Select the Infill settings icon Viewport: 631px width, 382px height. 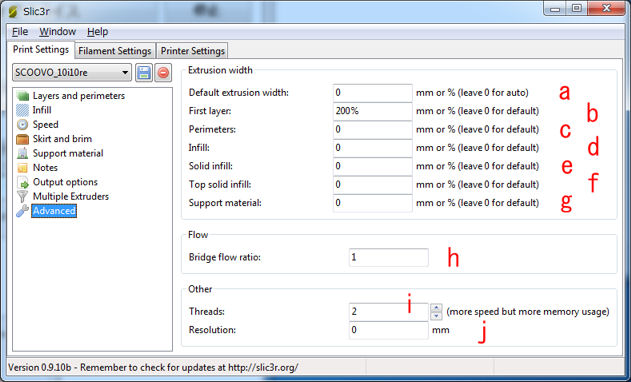(23, 110)
